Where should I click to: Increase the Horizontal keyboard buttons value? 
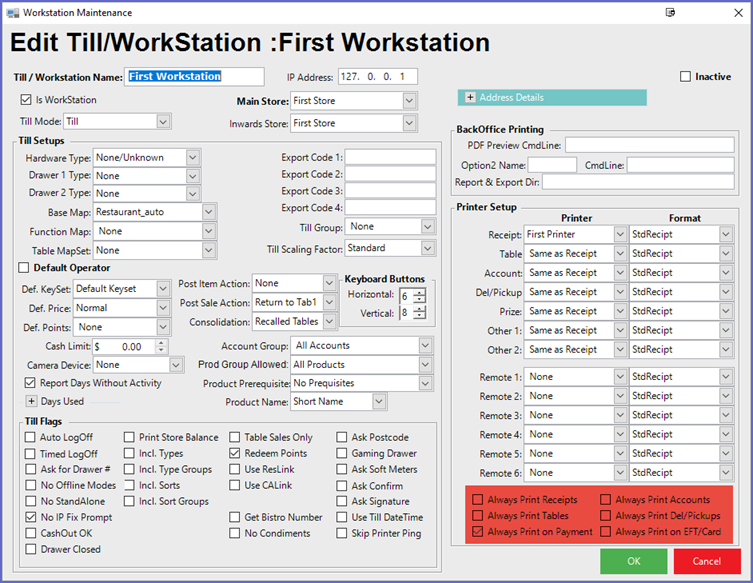[420, 291]
